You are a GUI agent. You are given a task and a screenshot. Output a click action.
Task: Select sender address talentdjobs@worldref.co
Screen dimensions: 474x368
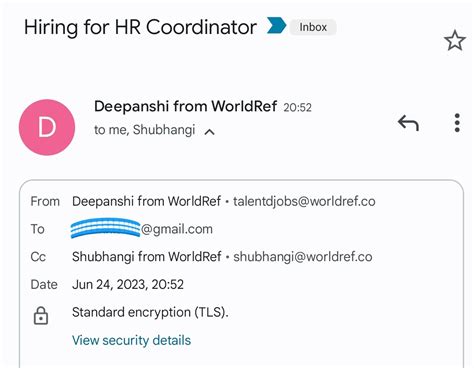click(304, 201)
